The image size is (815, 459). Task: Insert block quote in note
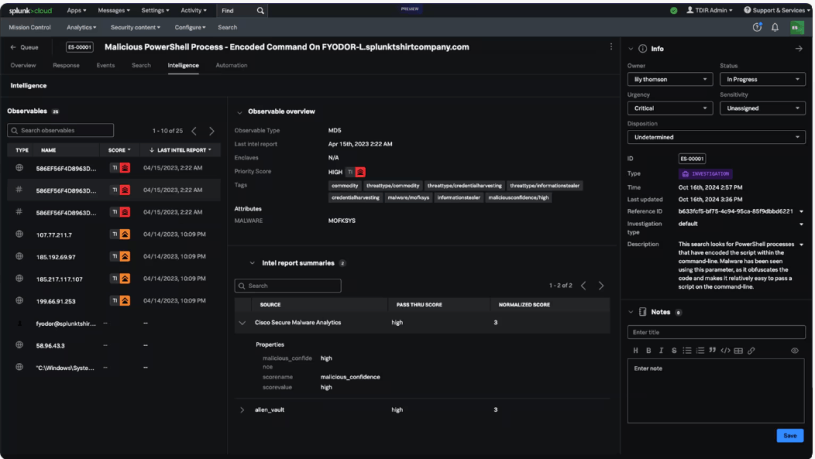(713, 350)
